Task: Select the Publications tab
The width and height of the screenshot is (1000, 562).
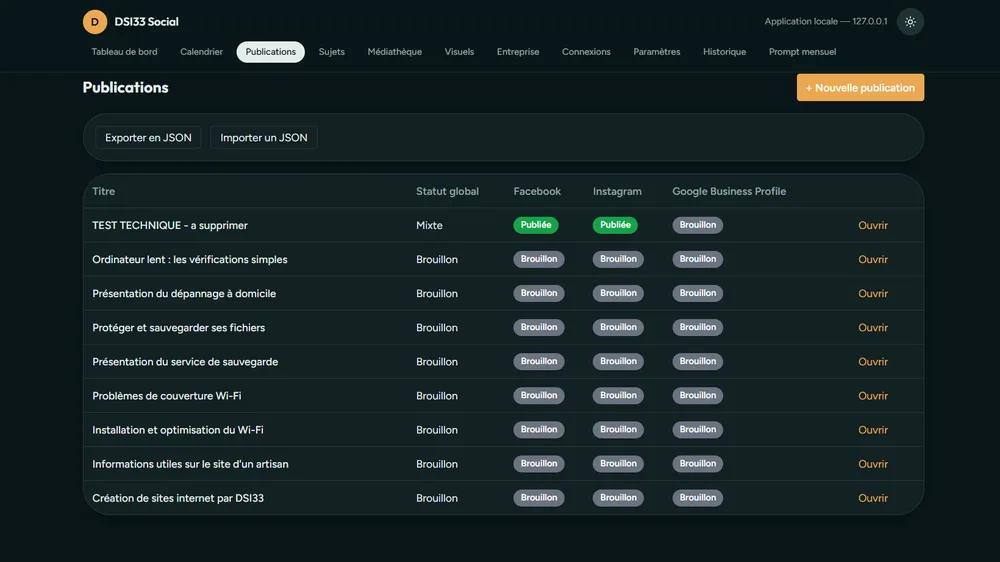Action: point(270,52)
